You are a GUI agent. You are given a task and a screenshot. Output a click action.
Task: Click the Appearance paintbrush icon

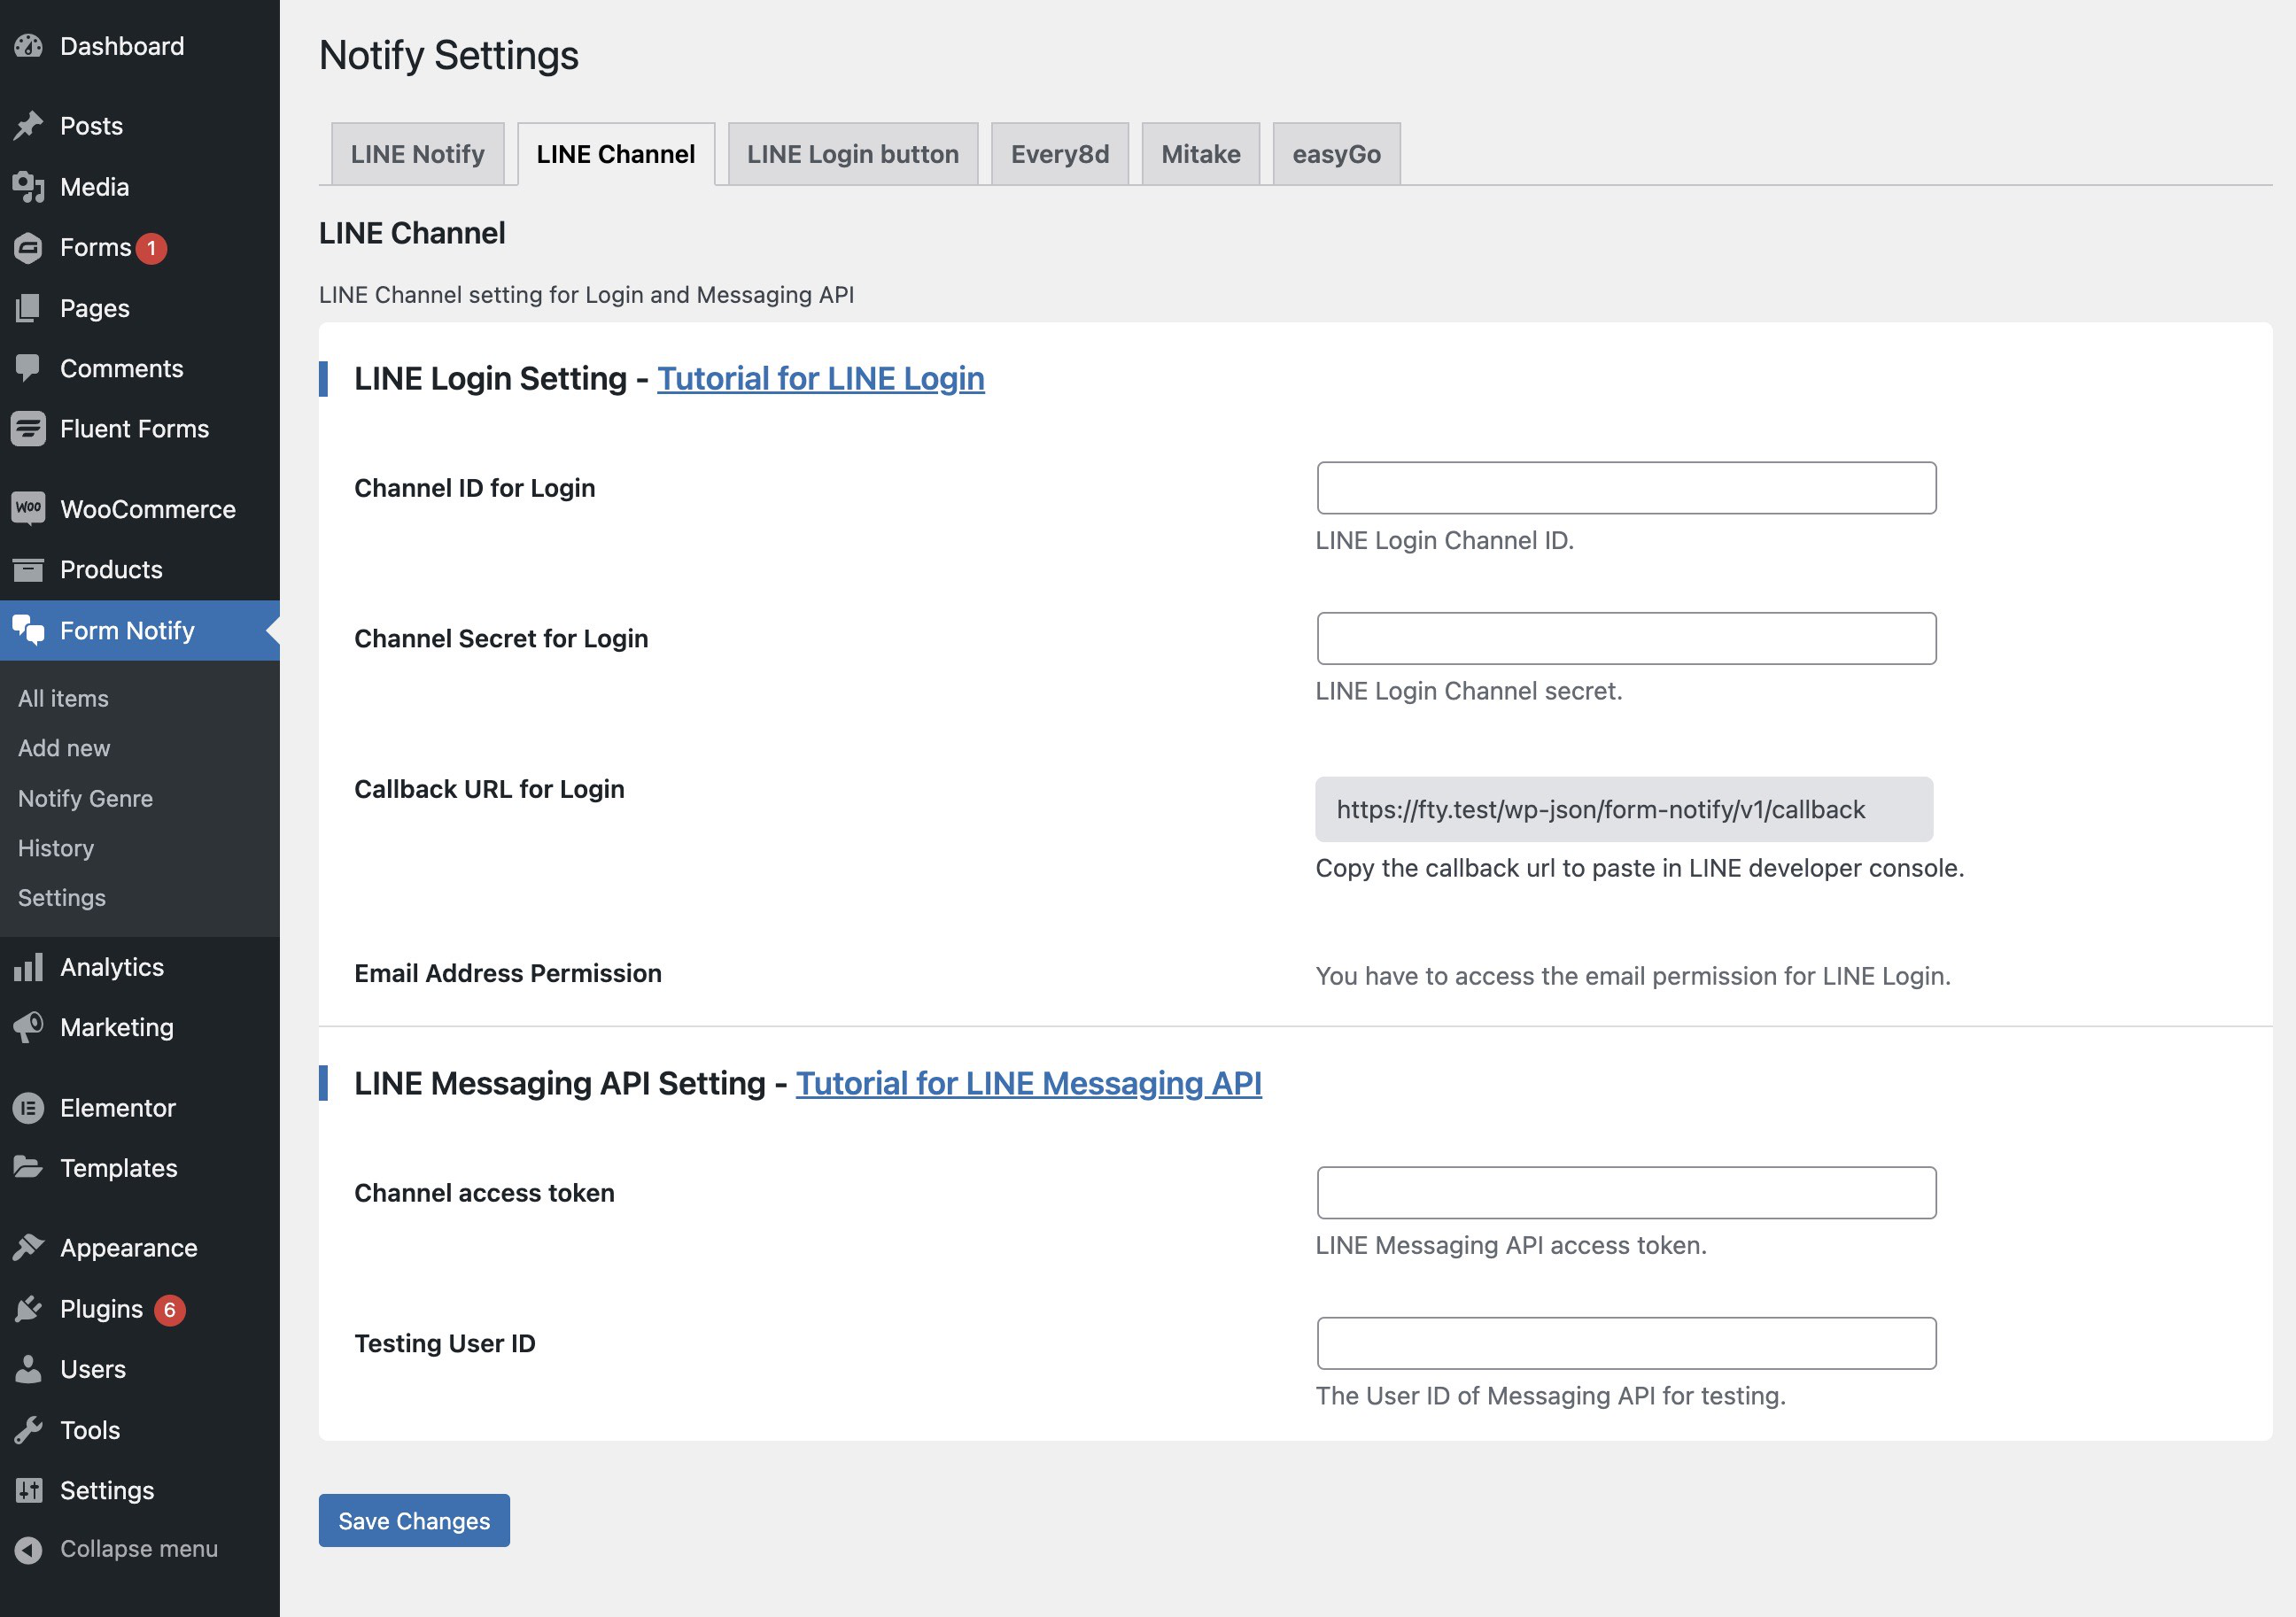click(x=28, y=1248)
